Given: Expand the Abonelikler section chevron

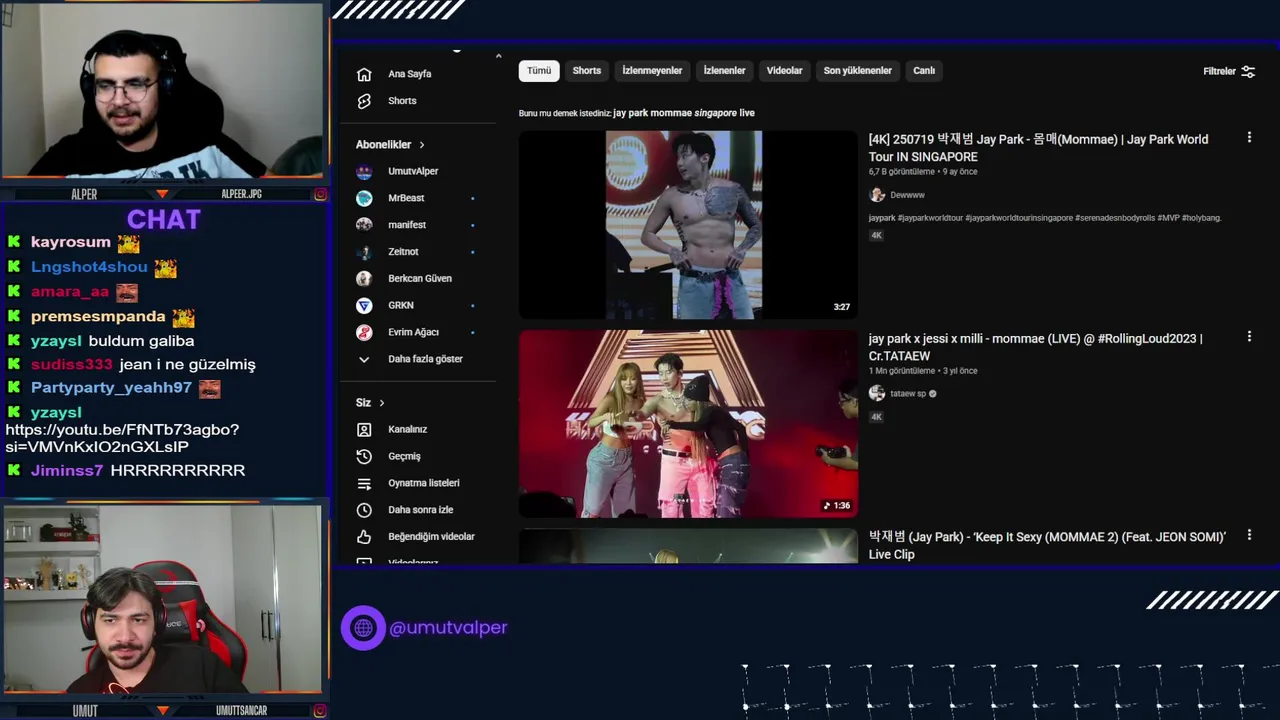Looking at the screenshot, I should click(421, 145).
